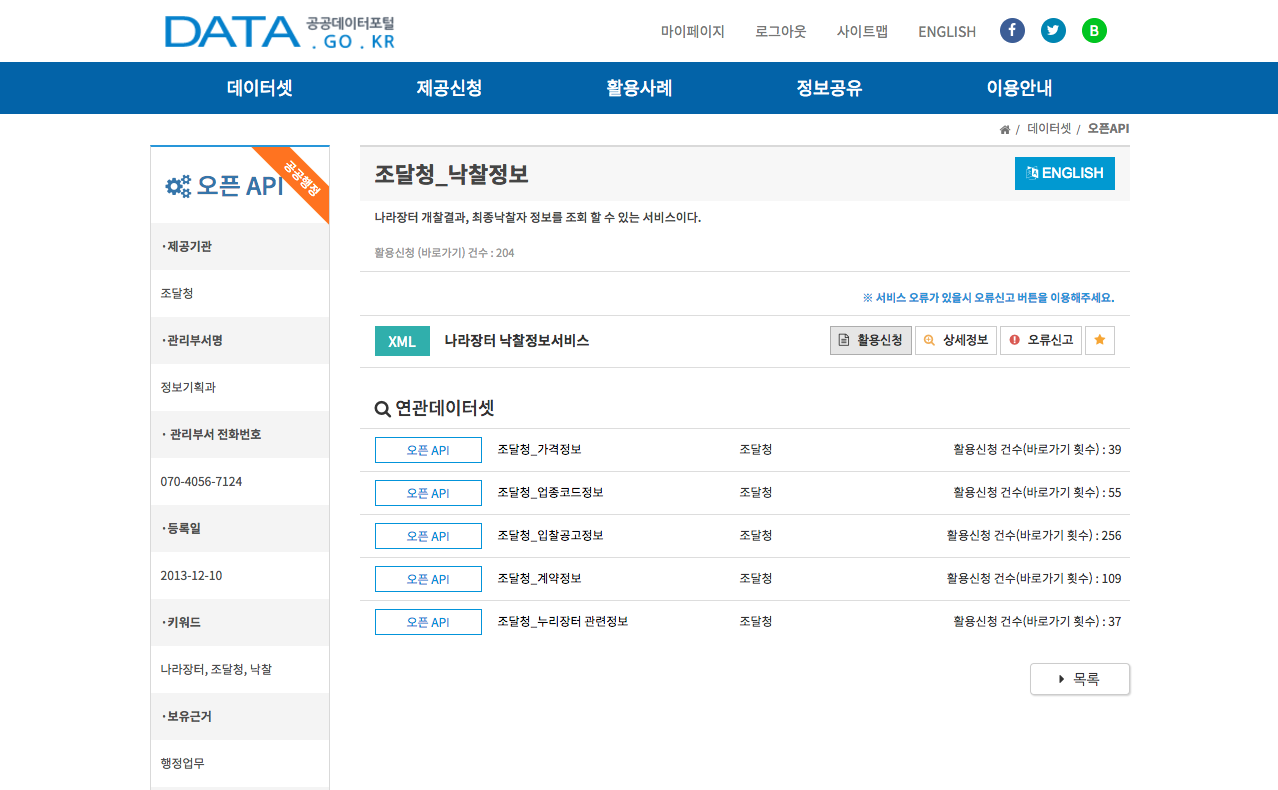Screen dimensions: 1278x790
Task: Click the 목록 list button
Action: tap(1080, 679)
